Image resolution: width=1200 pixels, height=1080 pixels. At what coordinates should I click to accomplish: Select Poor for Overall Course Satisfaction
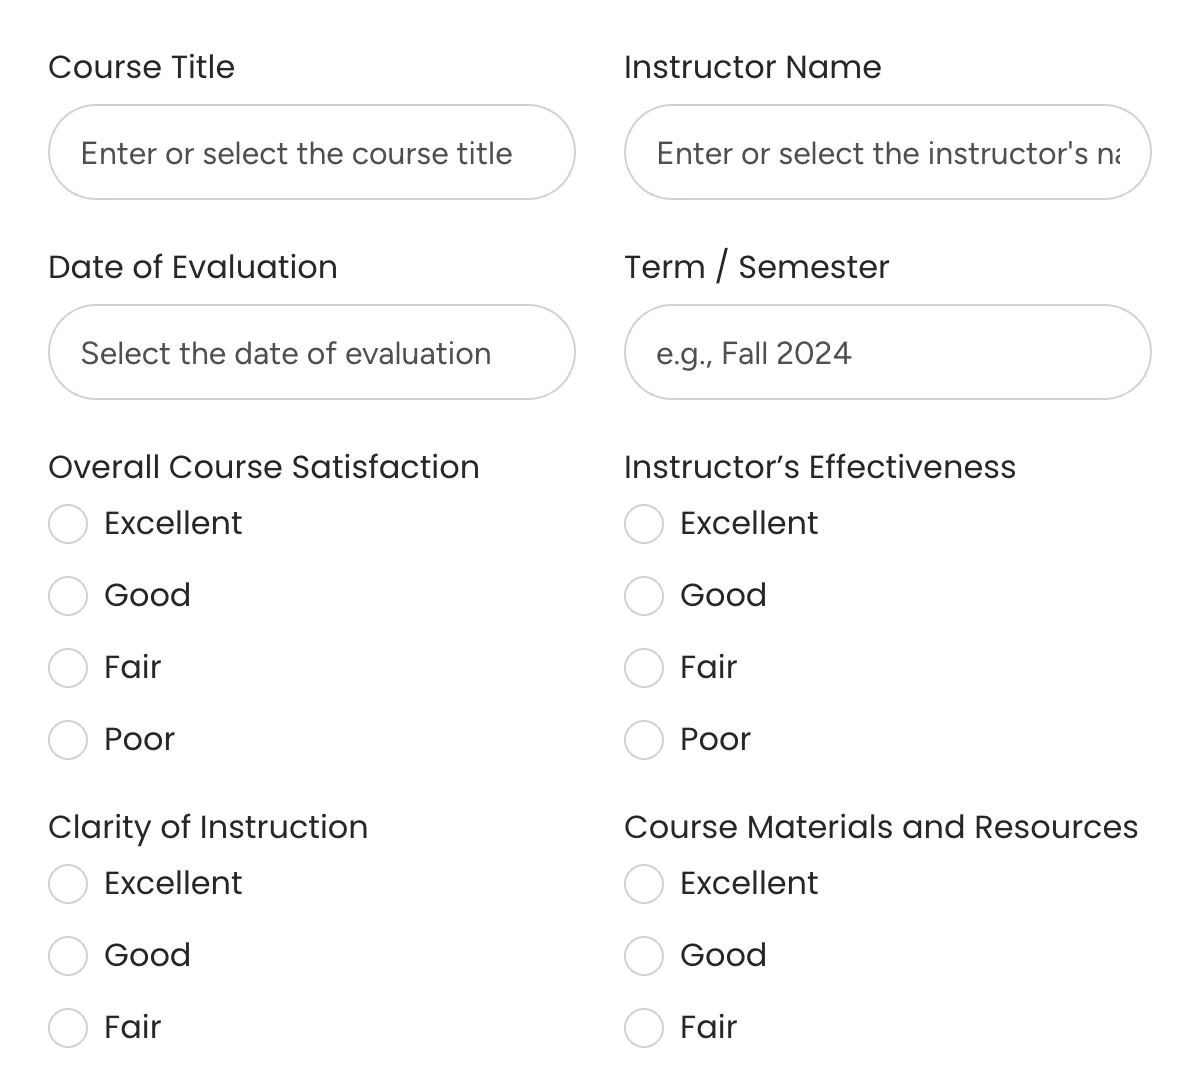(67, 739)
